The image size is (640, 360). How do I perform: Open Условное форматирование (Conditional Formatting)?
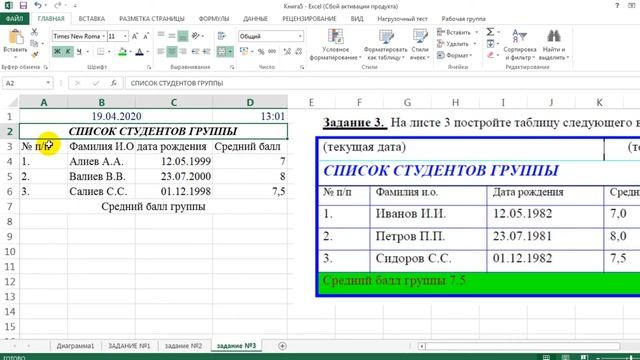(x=336, y=45)
